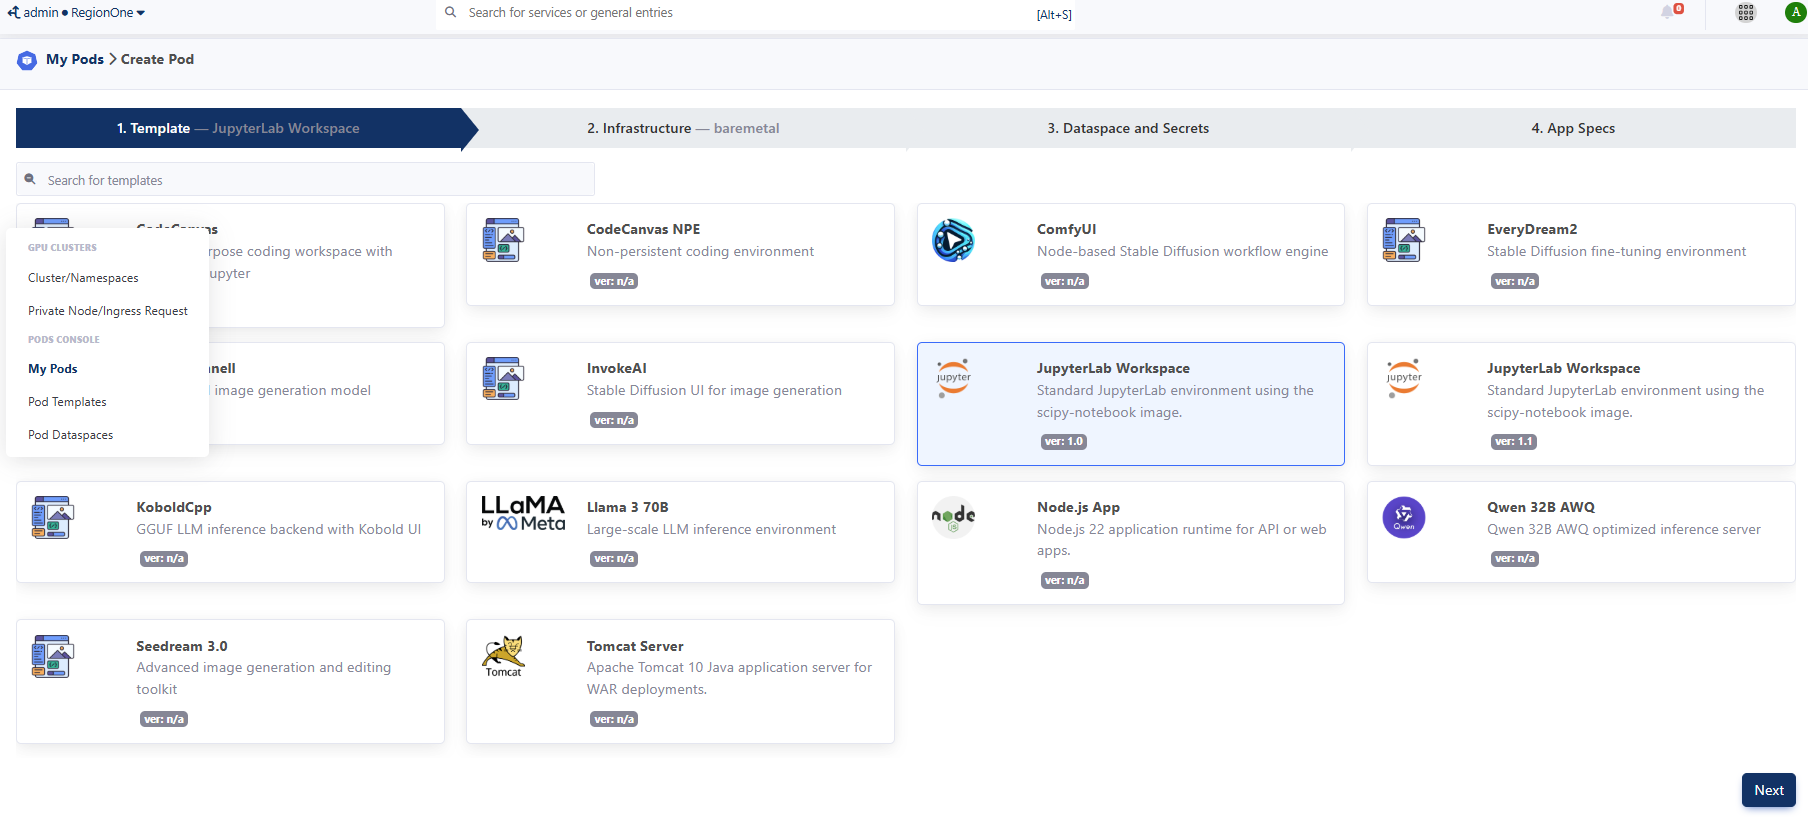Click Stable Diffusion fine-tuning environment description
Viewport: 1808px width, 820px height.
coord(1616,251)
